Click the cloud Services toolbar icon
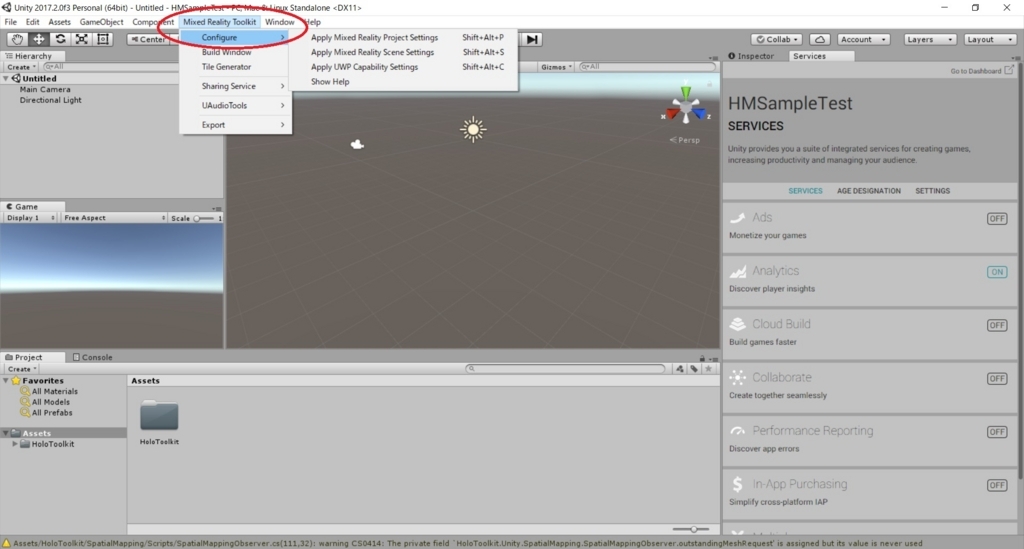The height and width of the screenshot is (549, 1024). click(x=820, y=39)
